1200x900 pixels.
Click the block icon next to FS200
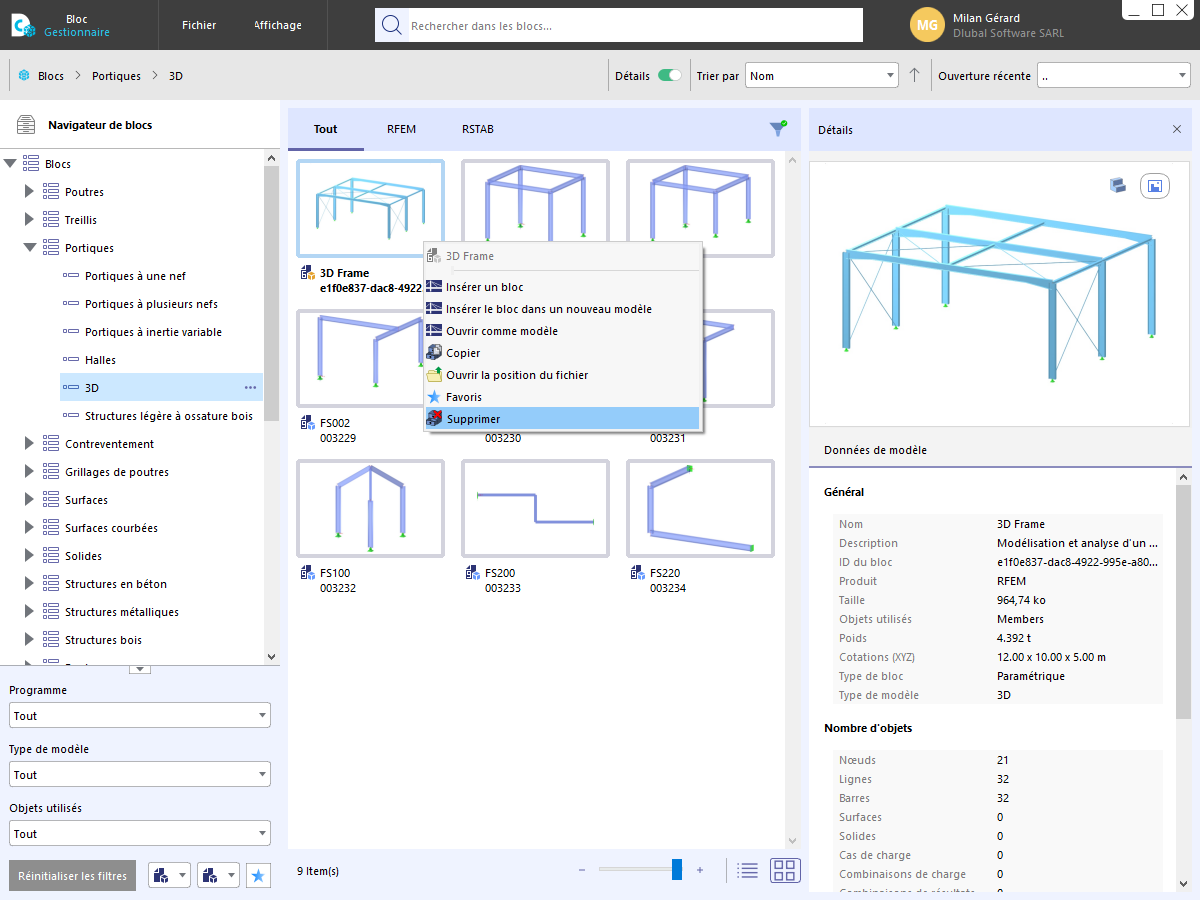[473, 573]
